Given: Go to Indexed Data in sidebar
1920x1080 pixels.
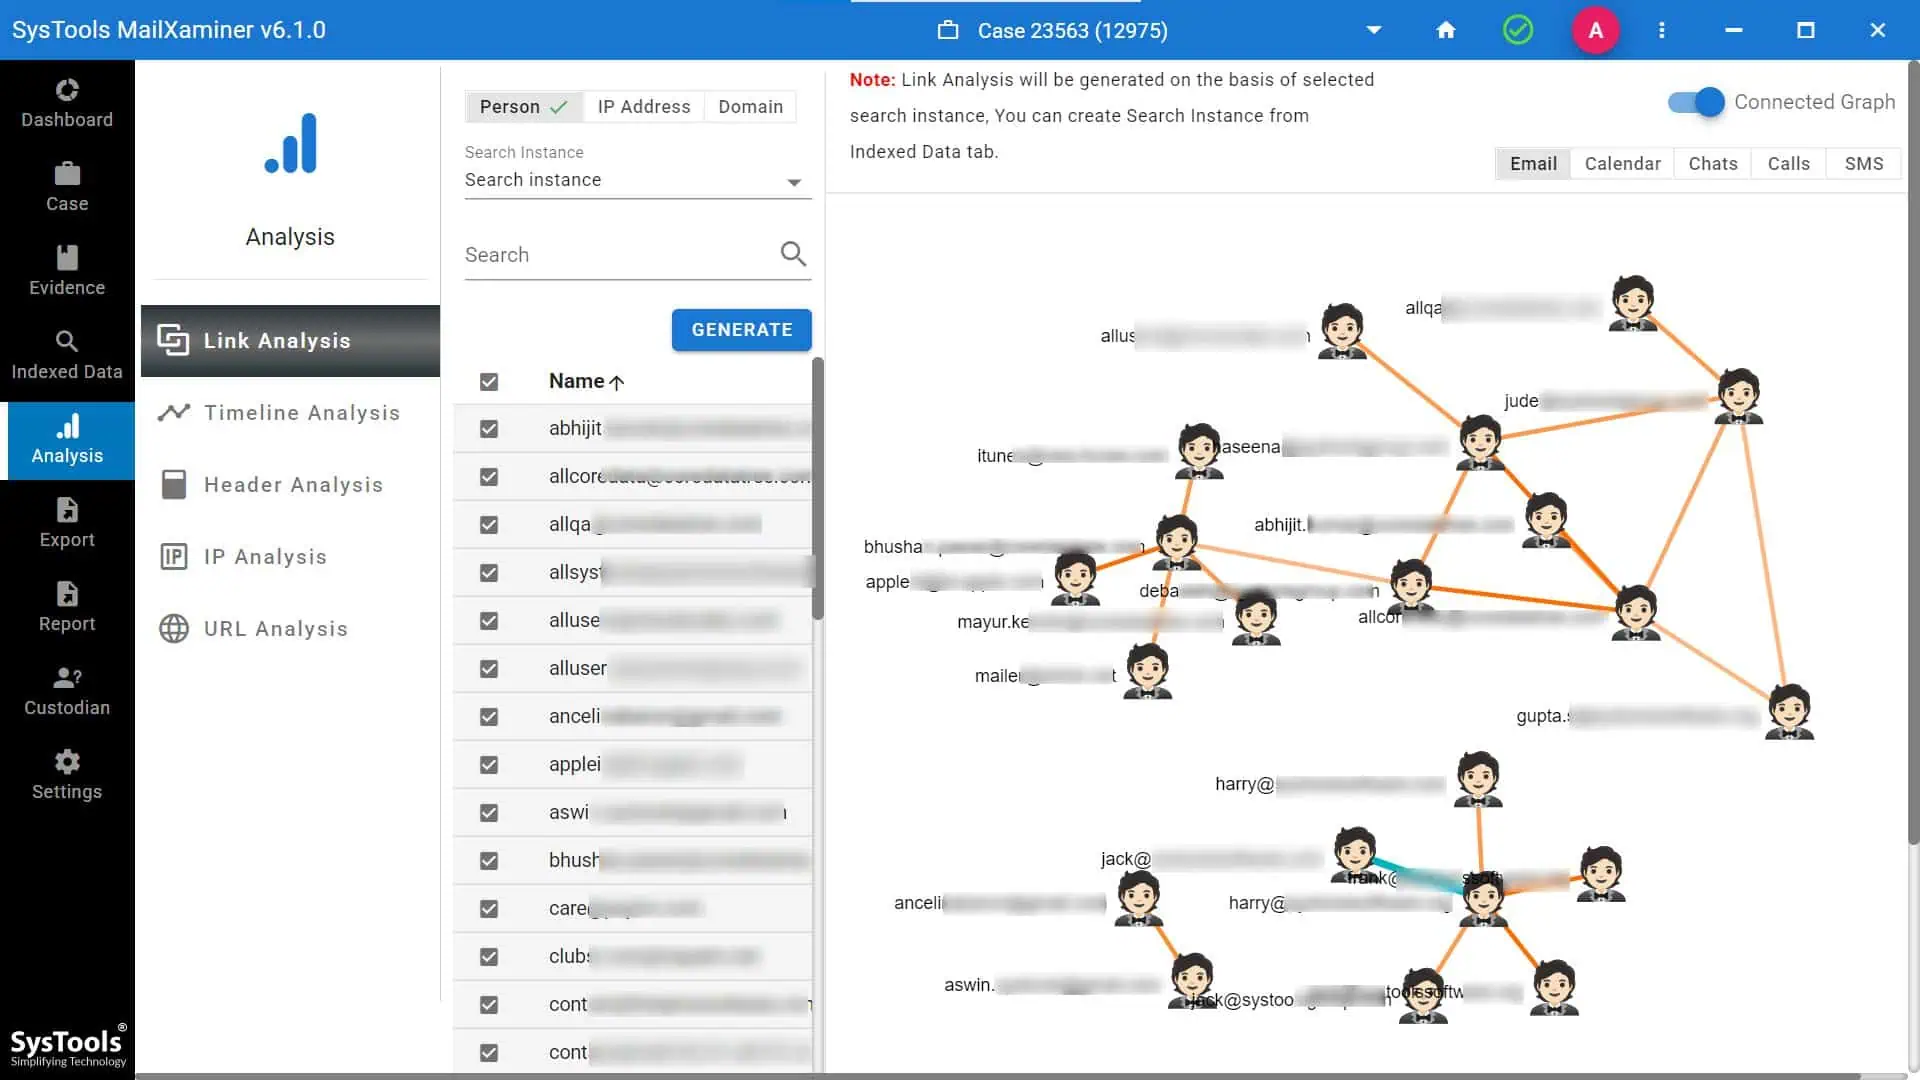Looking at the screenshot, I should click(x=67, y=355).
